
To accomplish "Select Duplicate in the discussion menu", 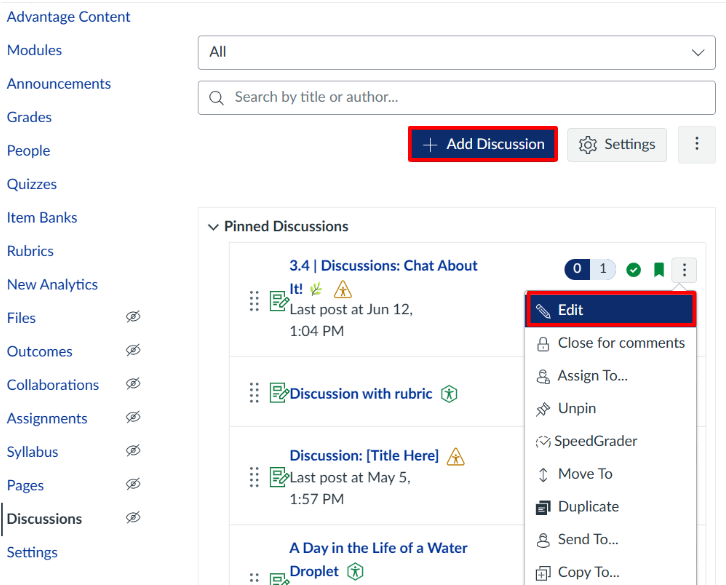I will click(588, 507).
